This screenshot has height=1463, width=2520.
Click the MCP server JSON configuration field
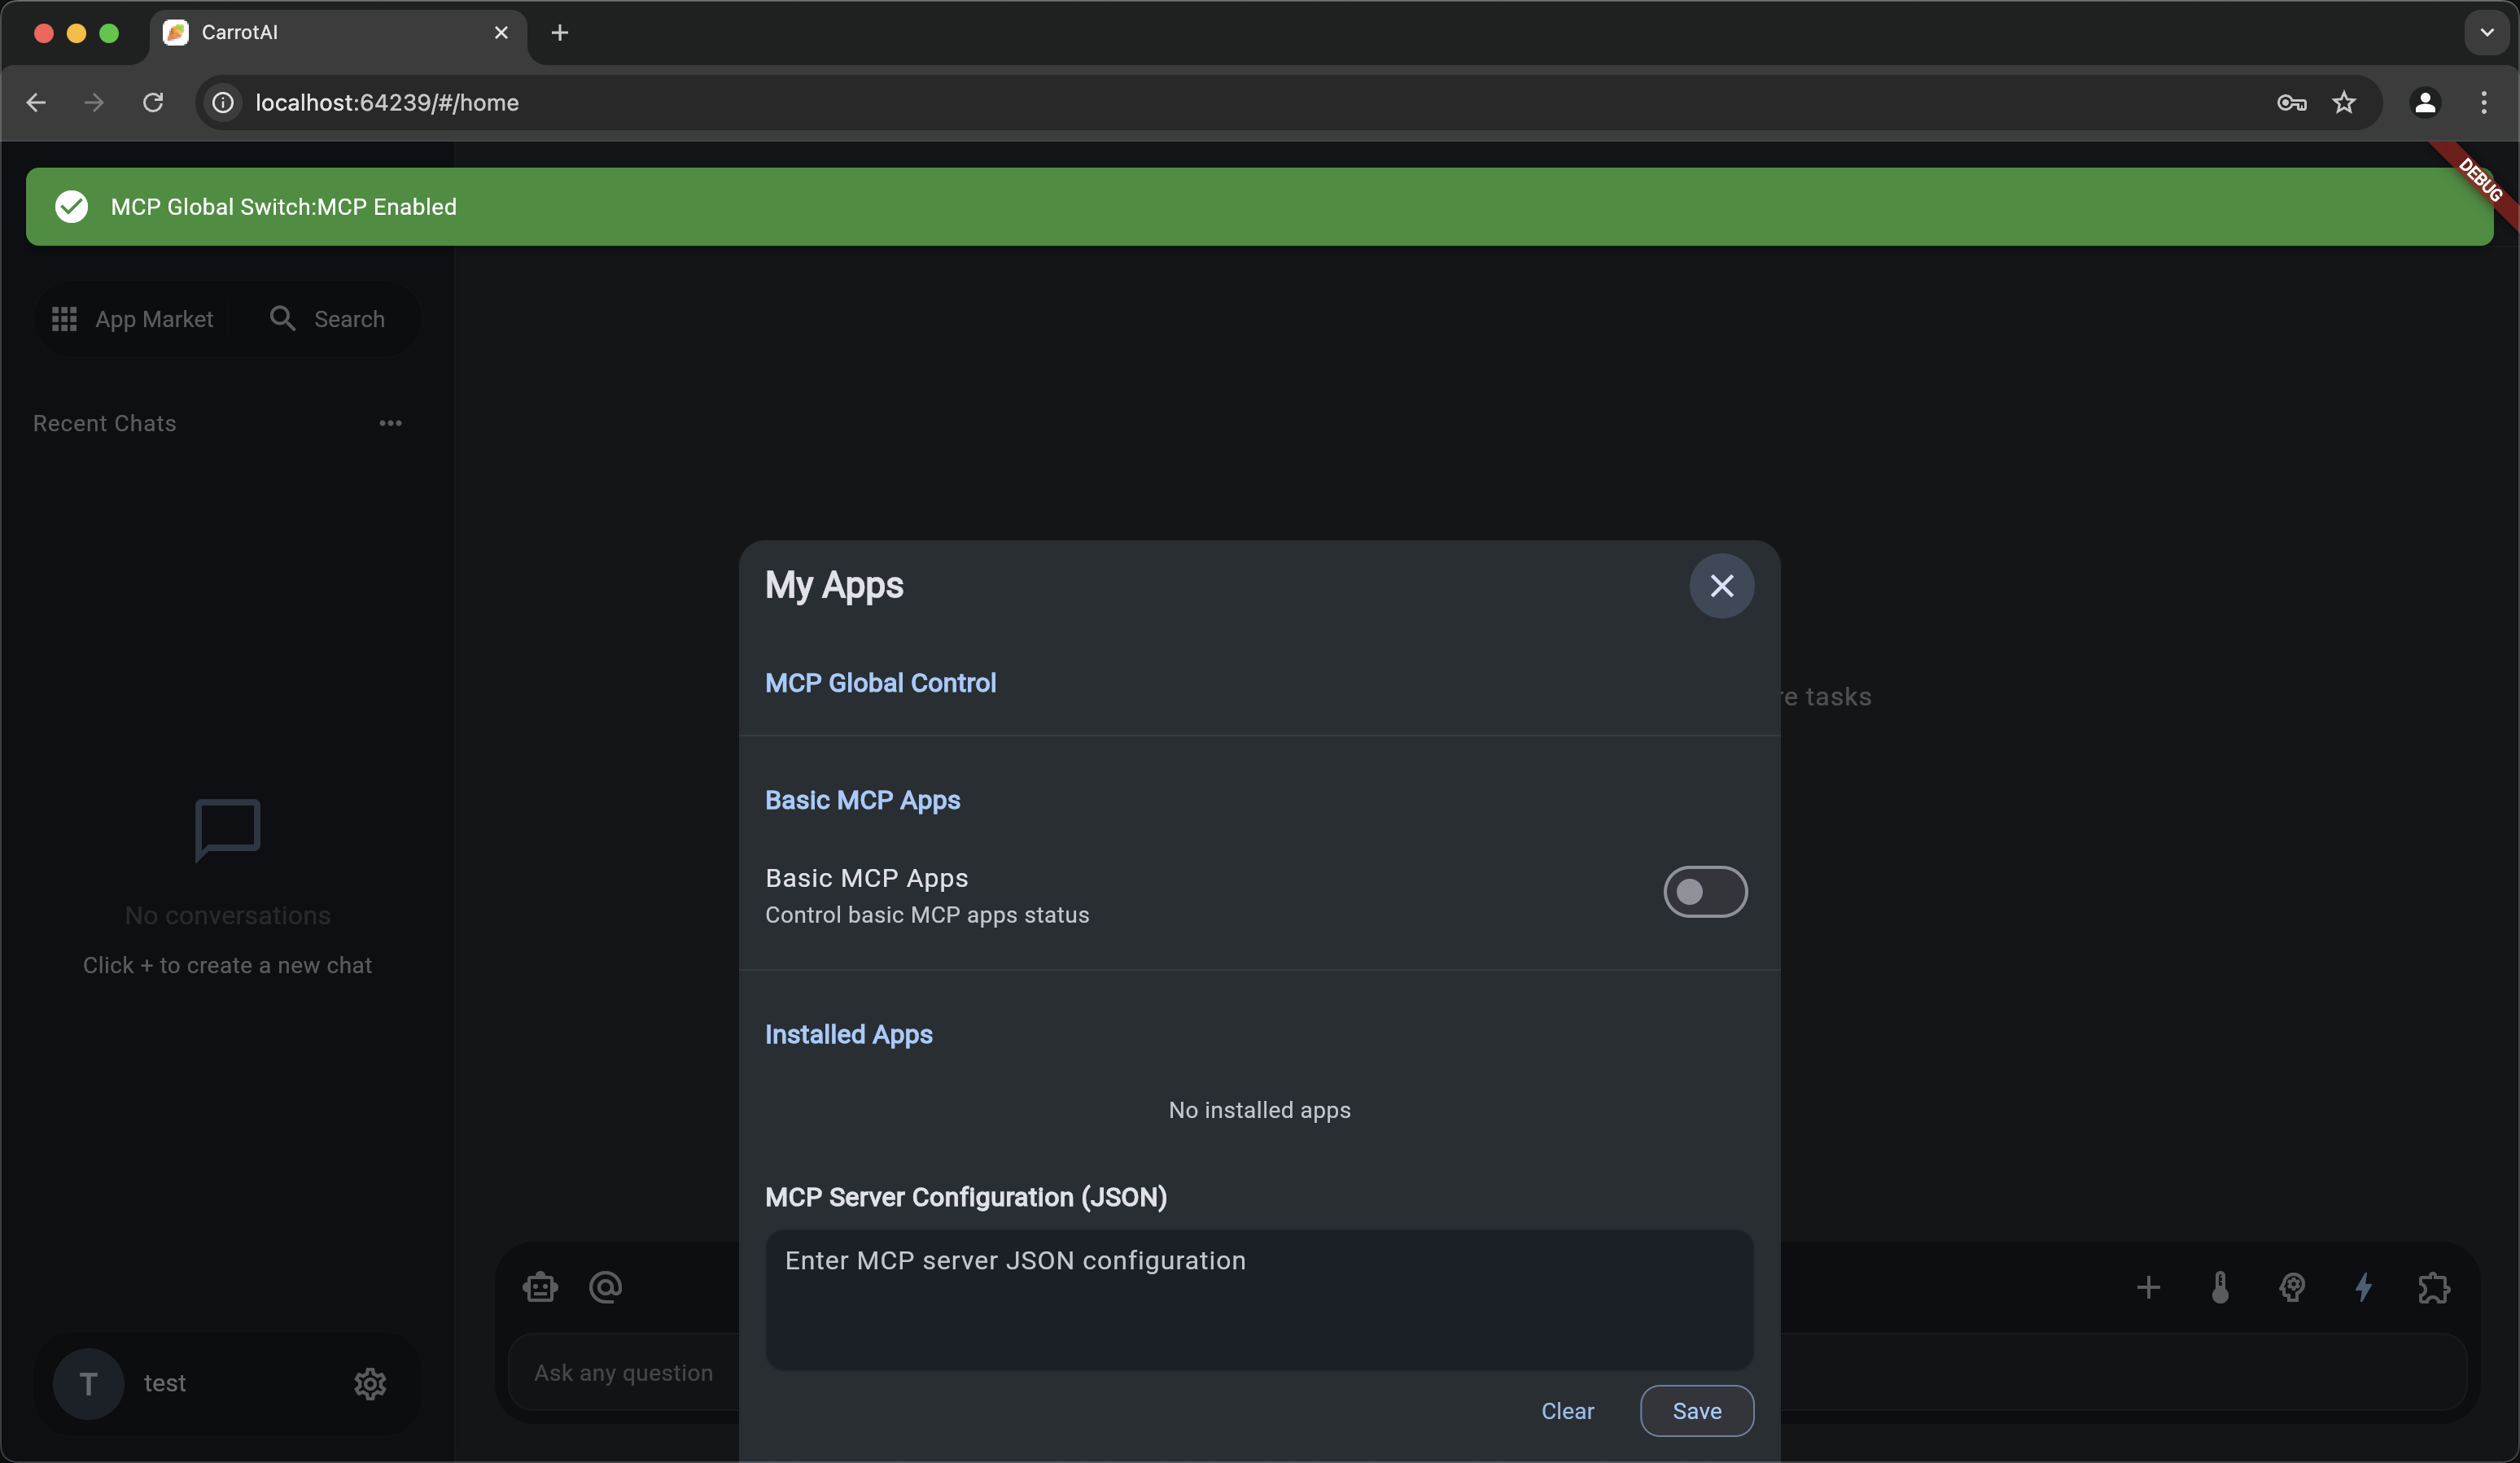tap(1258, 1300)
